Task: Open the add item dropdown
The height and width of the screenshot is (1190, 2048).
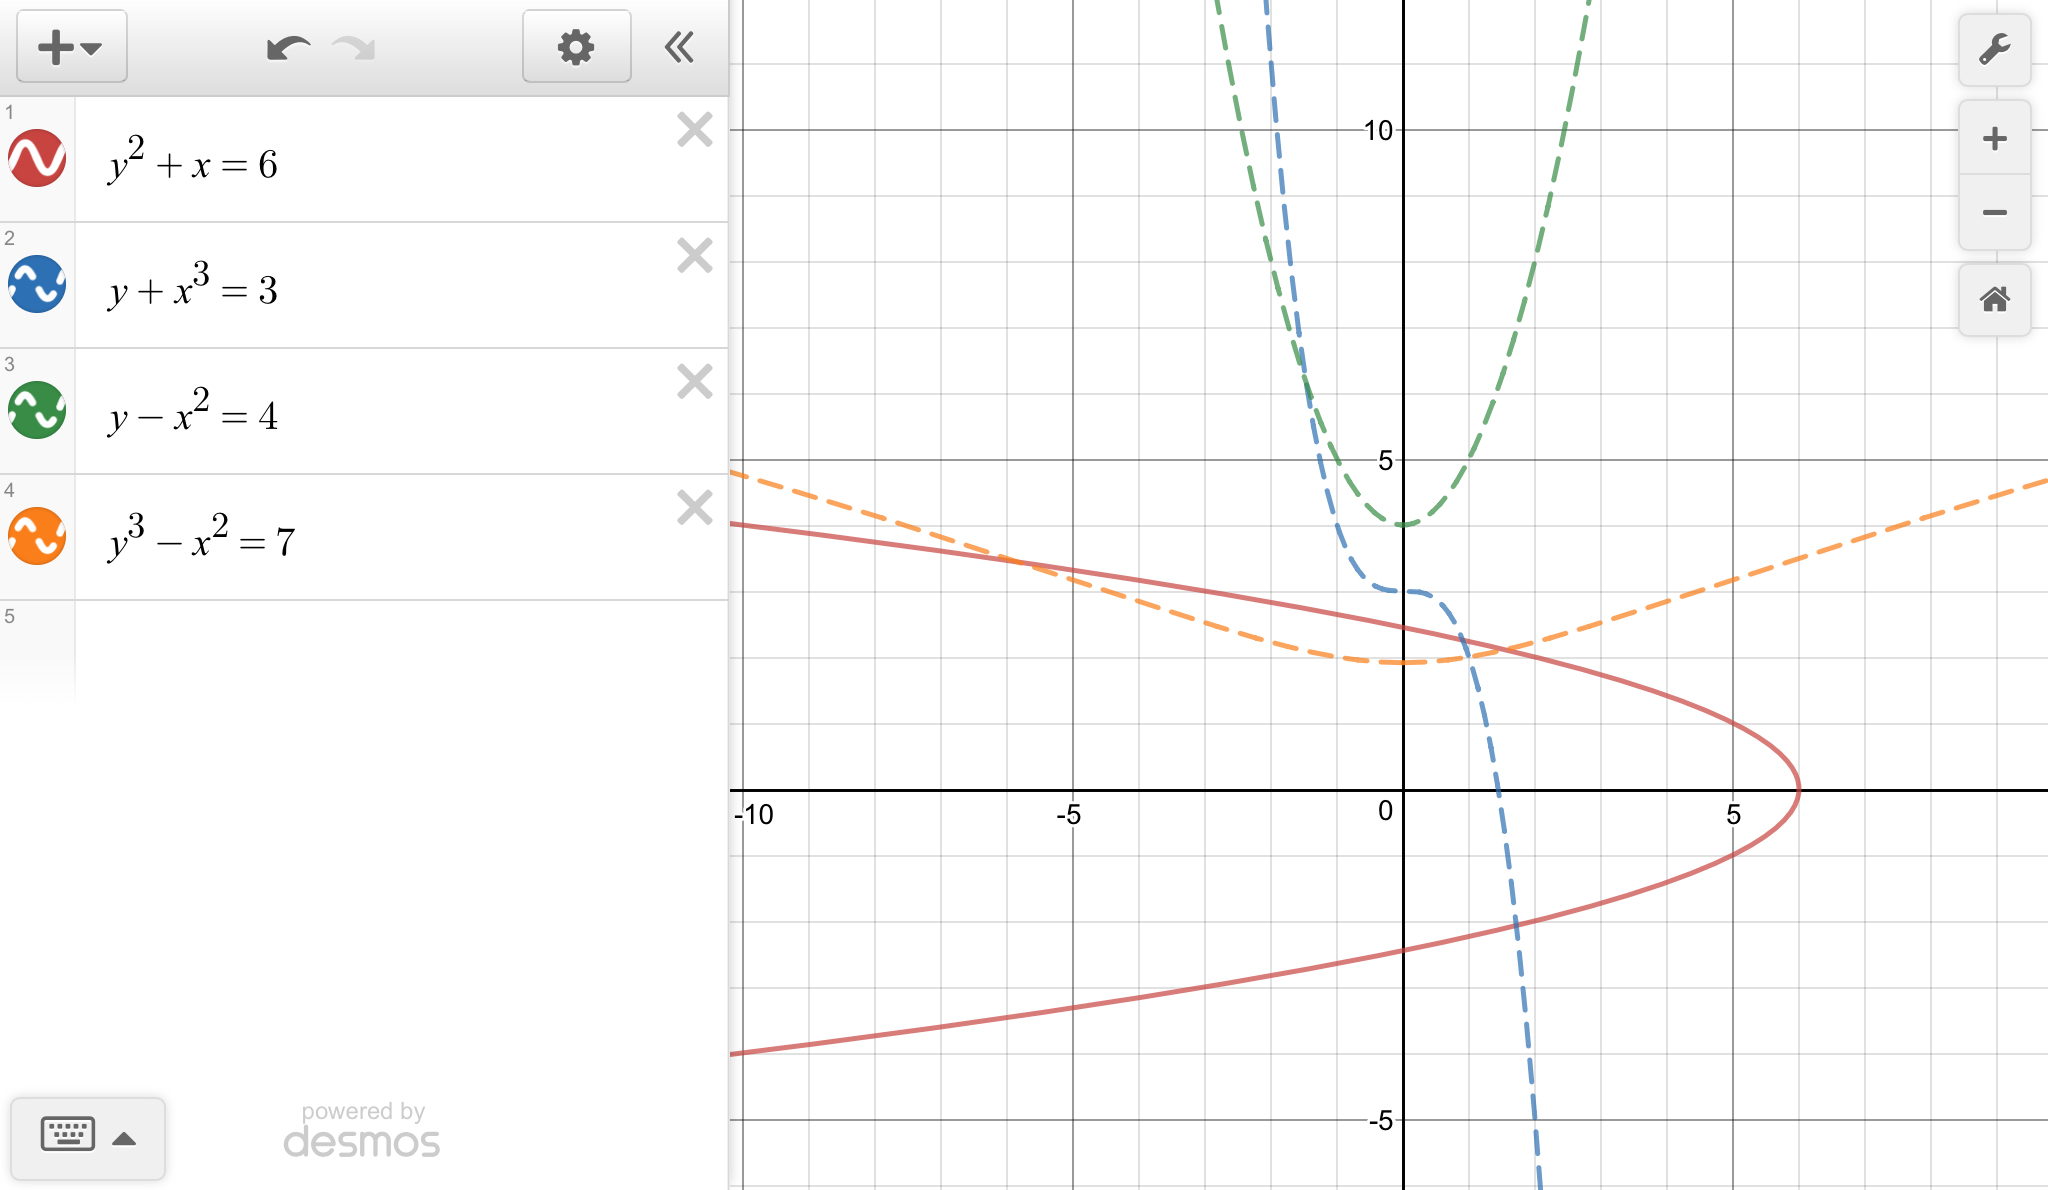Action: click(70, 47)
